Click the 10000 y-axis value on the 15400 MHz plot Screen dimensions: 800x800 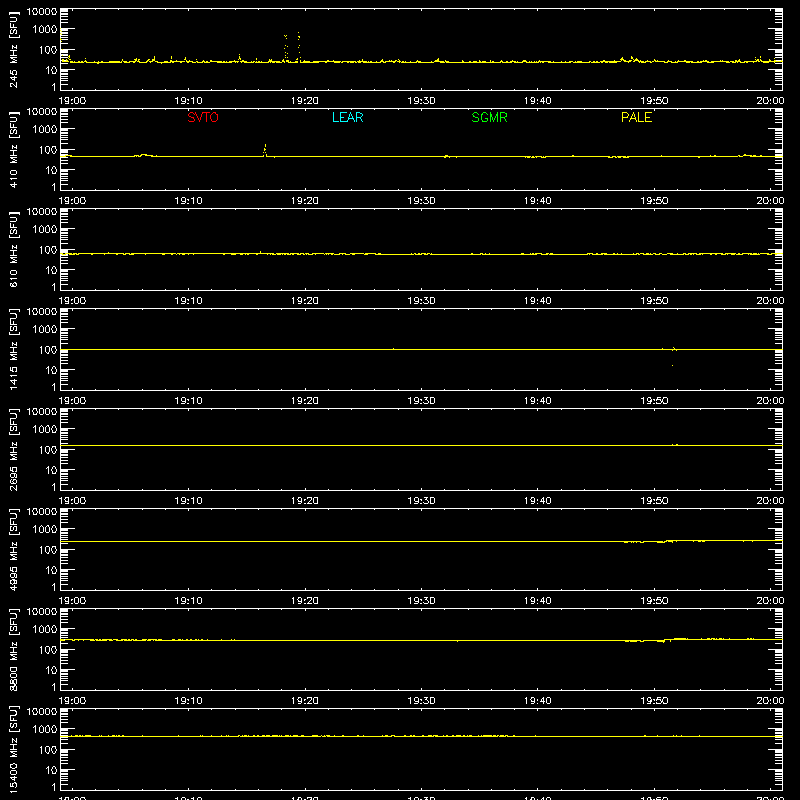coord(42,711)
